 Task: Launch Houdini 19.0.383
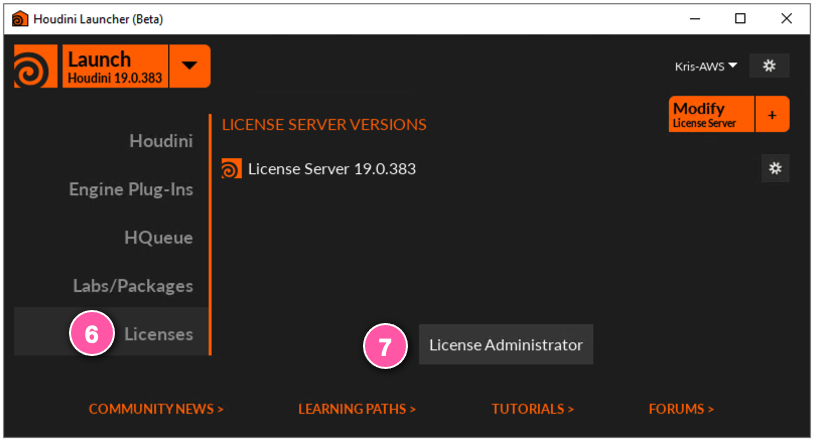pos(115,66)
